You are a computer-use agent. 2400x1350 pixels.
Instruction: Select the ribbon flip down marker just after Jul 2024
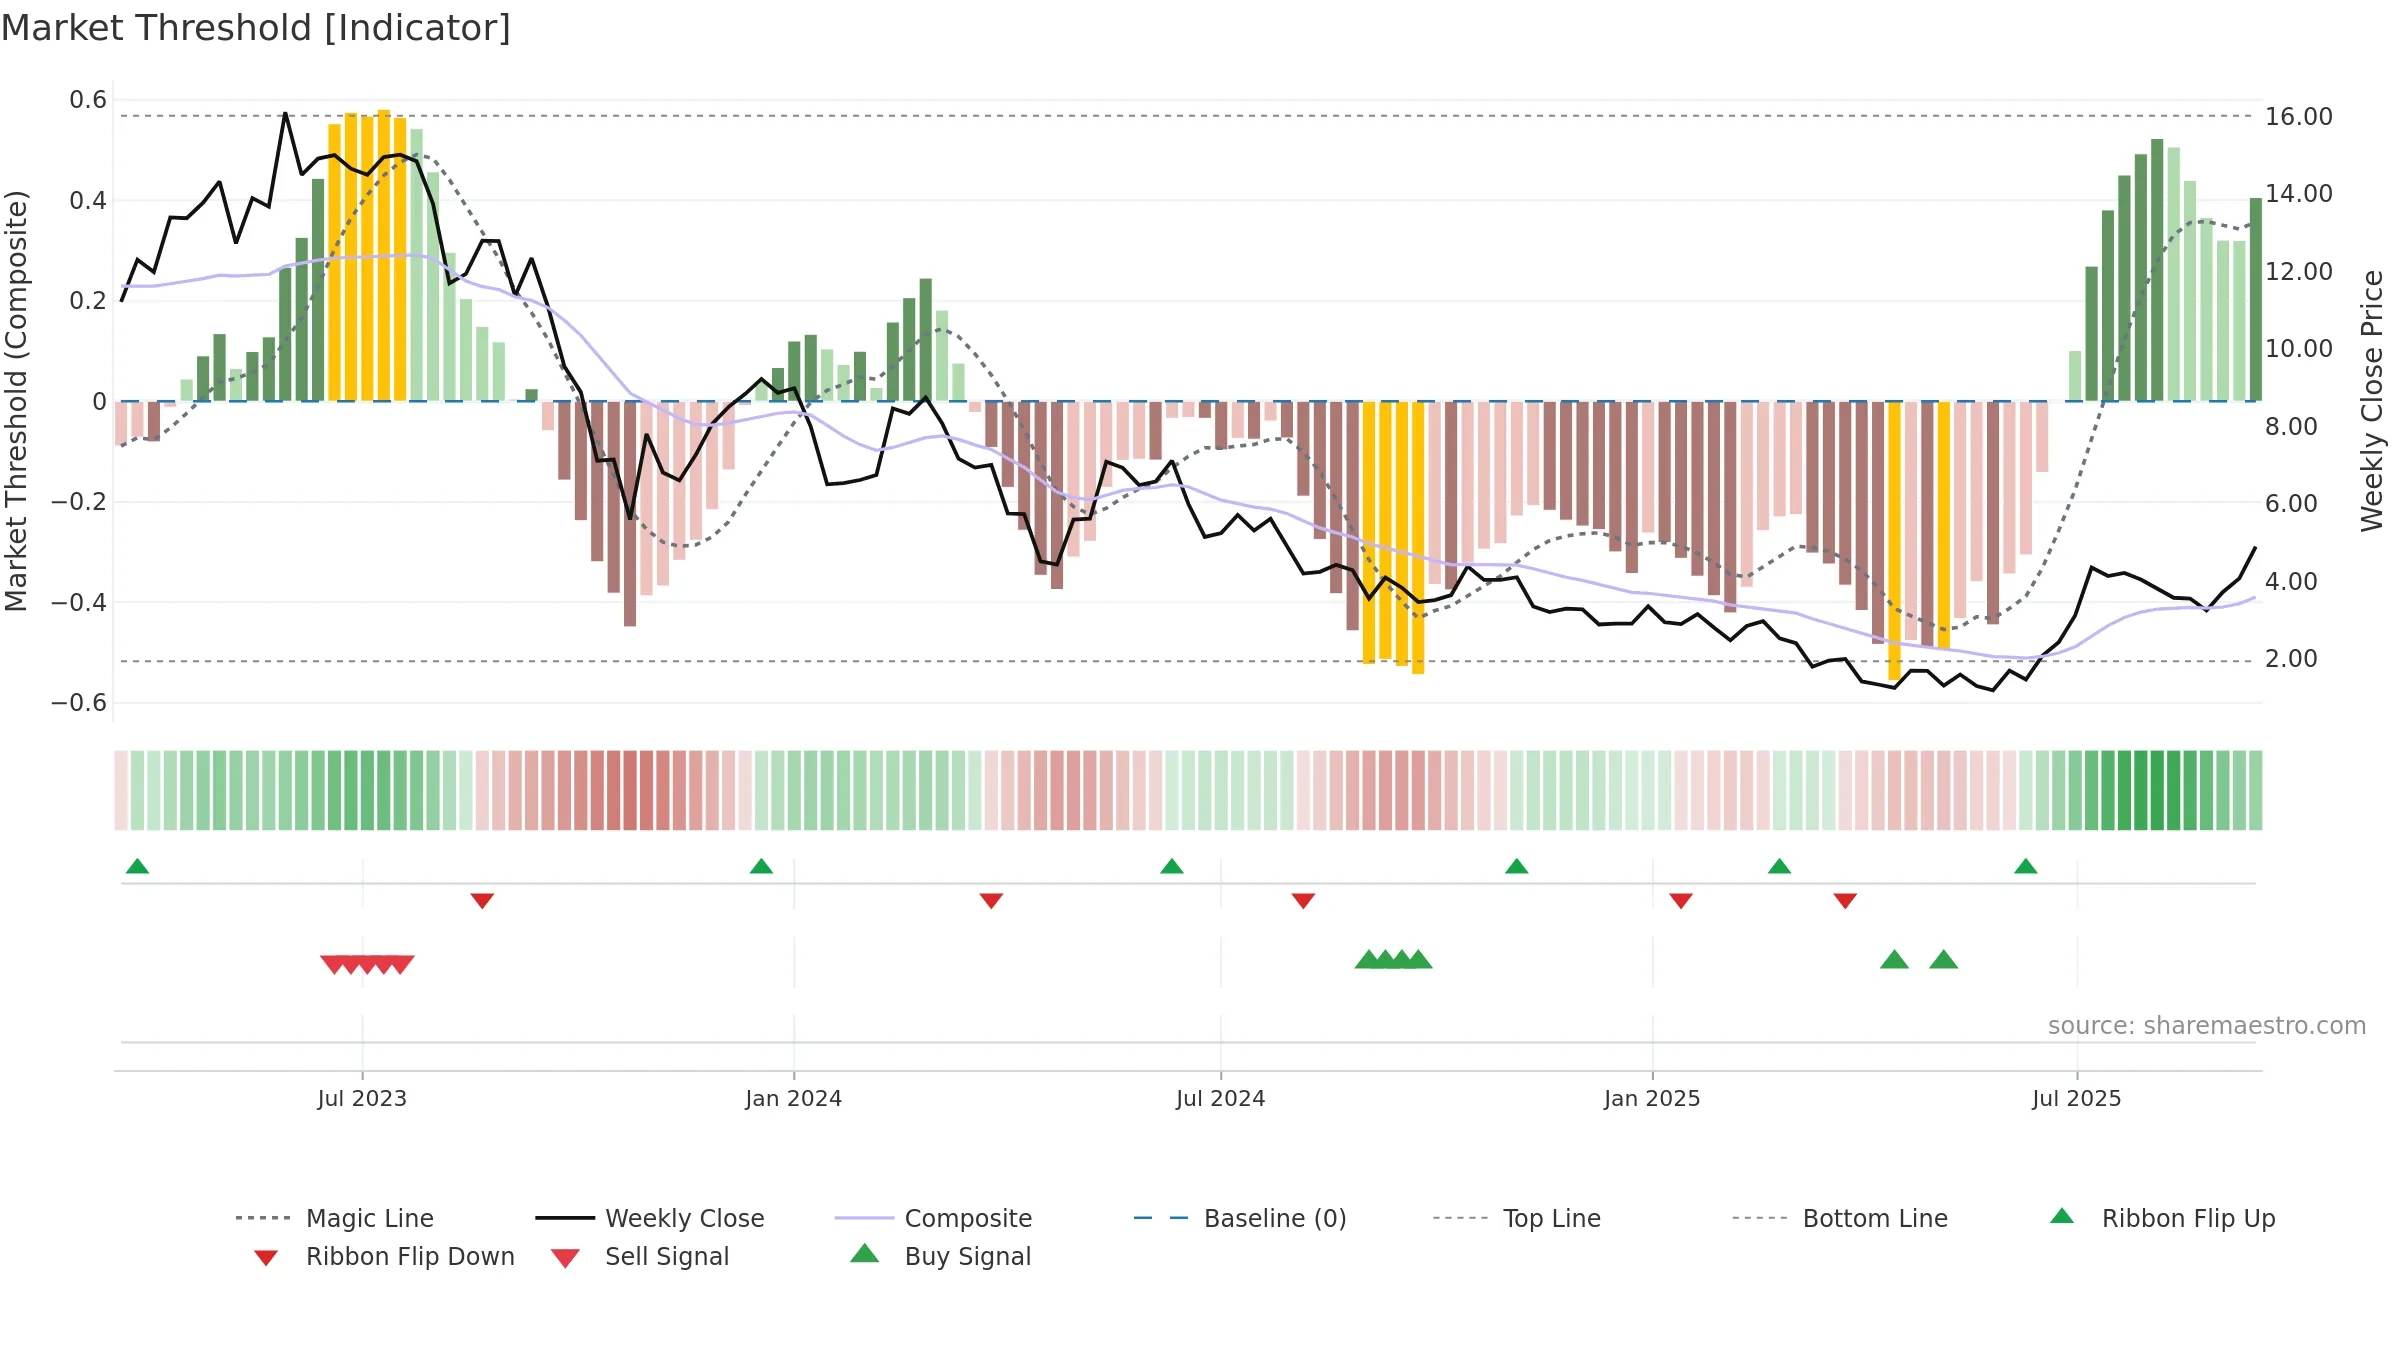pos(1303,901)
